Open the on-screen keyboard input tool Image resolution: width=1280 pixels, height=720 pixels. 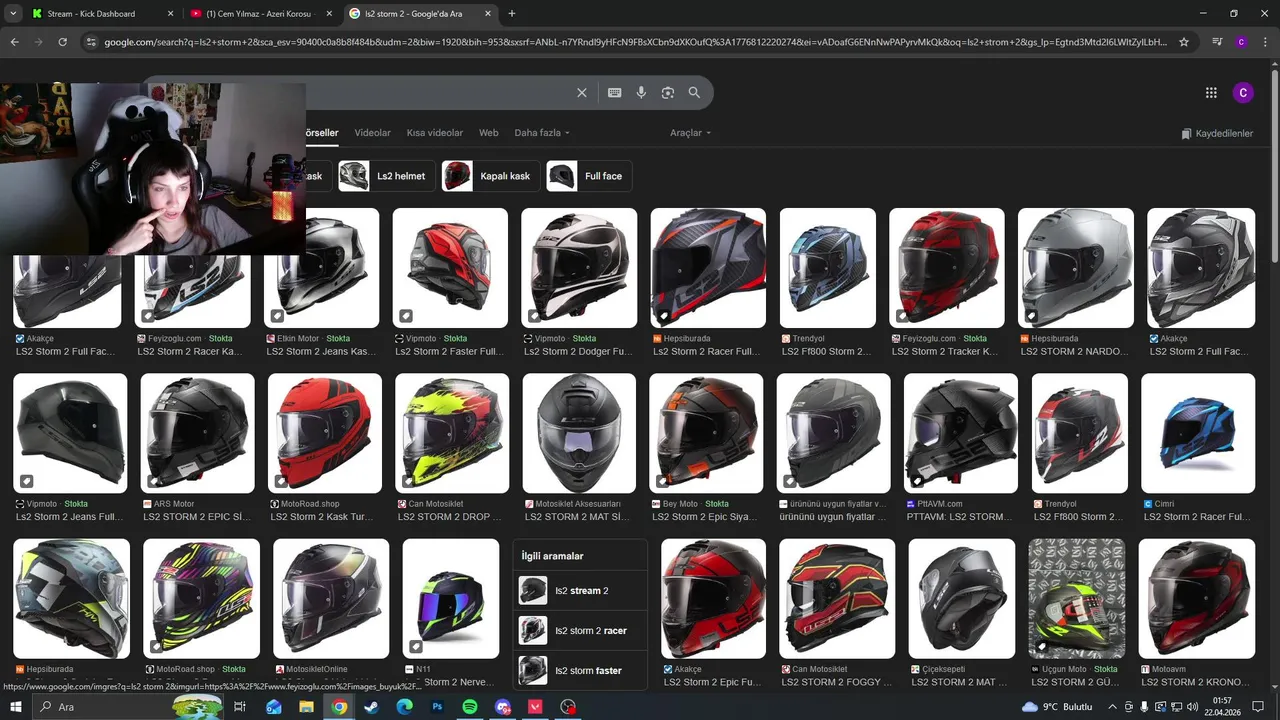click(614, 92)
